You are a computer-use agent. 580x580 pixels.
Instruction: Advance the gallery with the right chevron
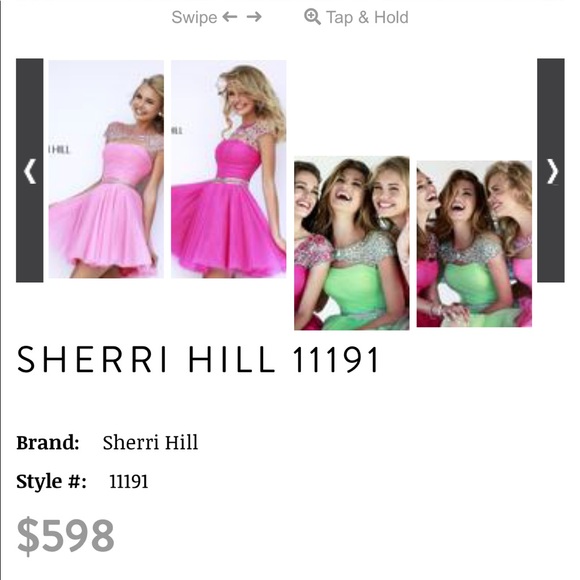[x=551, y=171]
